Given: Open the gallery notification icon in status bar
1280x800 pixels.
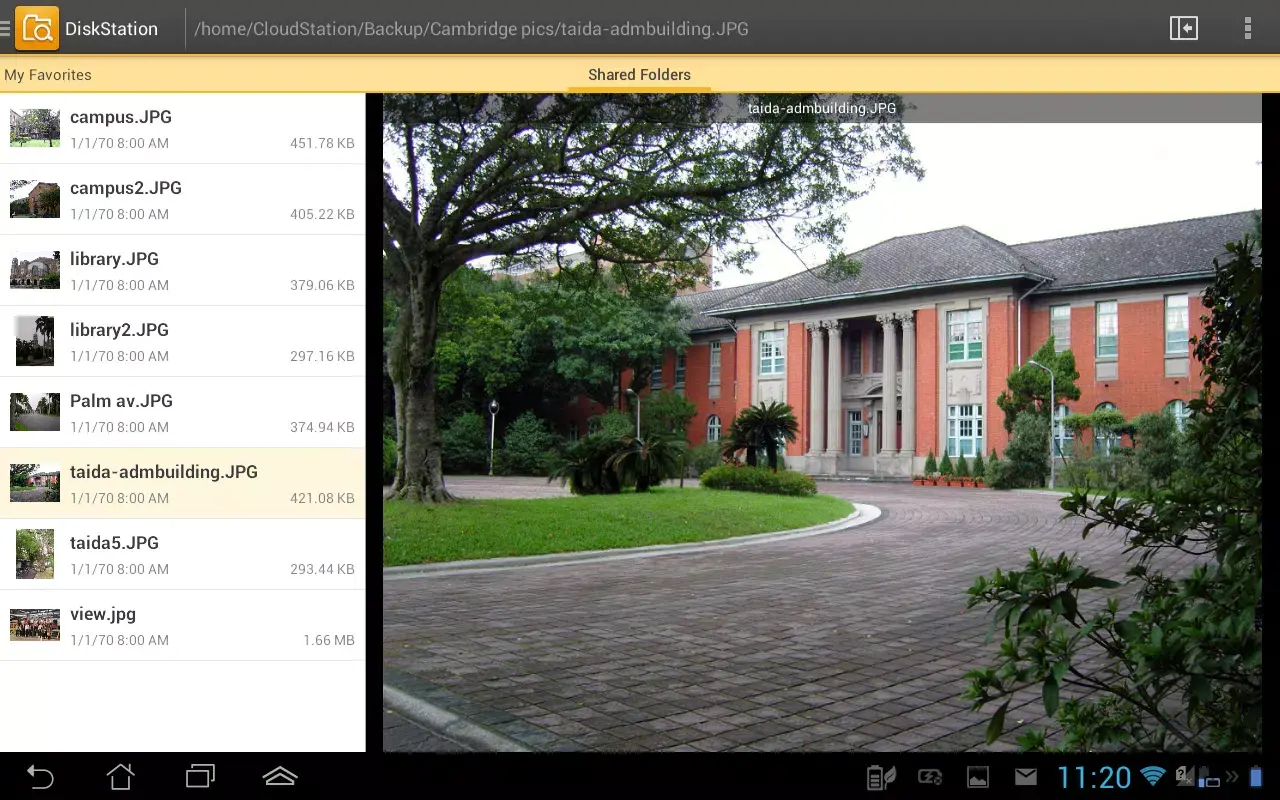Looking at the screenshot, I should 977,775.
